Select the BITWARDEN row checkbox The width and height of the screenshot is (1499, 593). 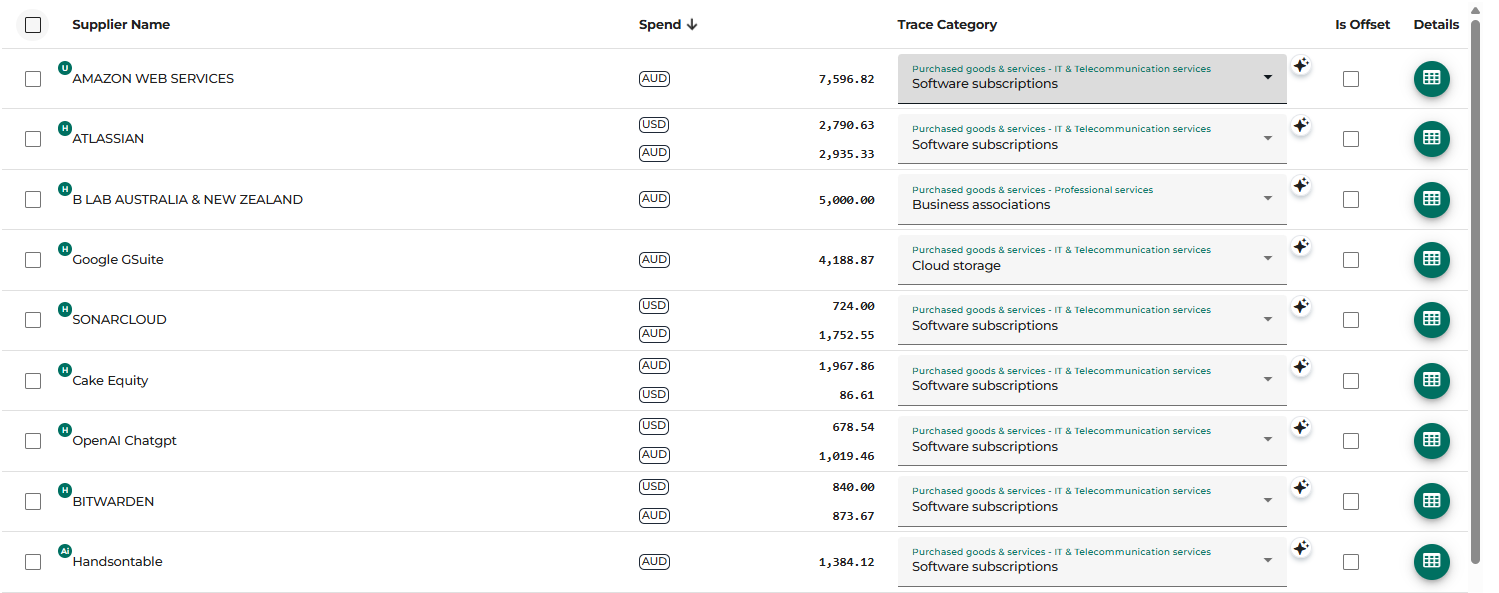33,501
